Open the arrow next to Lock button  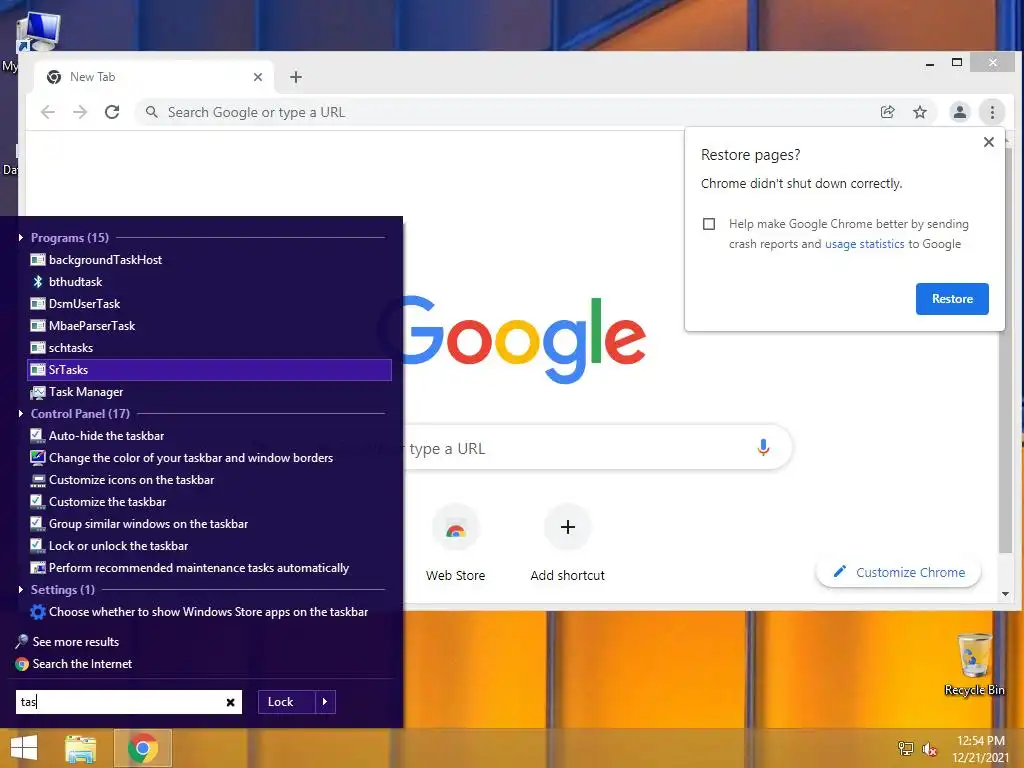click(x=325, y=702)
